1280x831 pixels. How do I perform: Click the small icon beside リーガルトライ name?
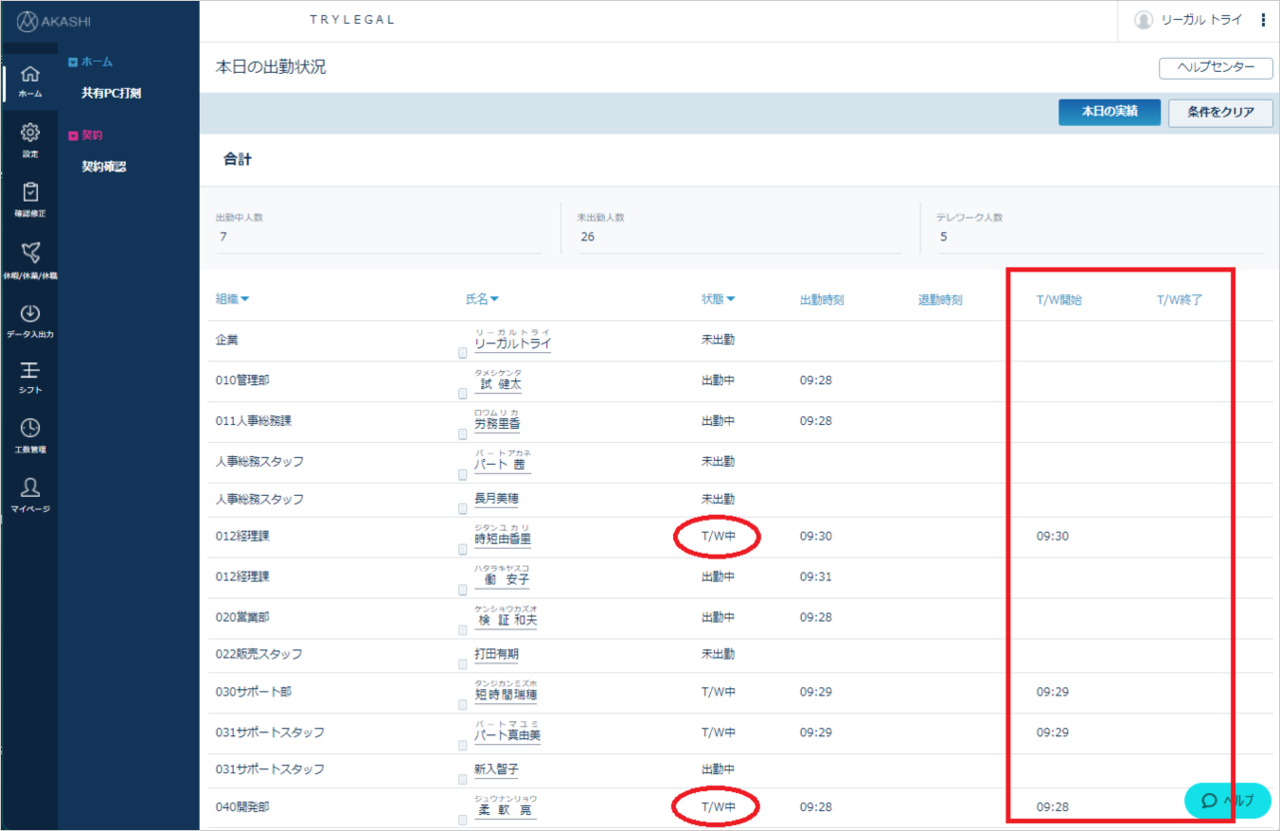click(x=462, y=353)
